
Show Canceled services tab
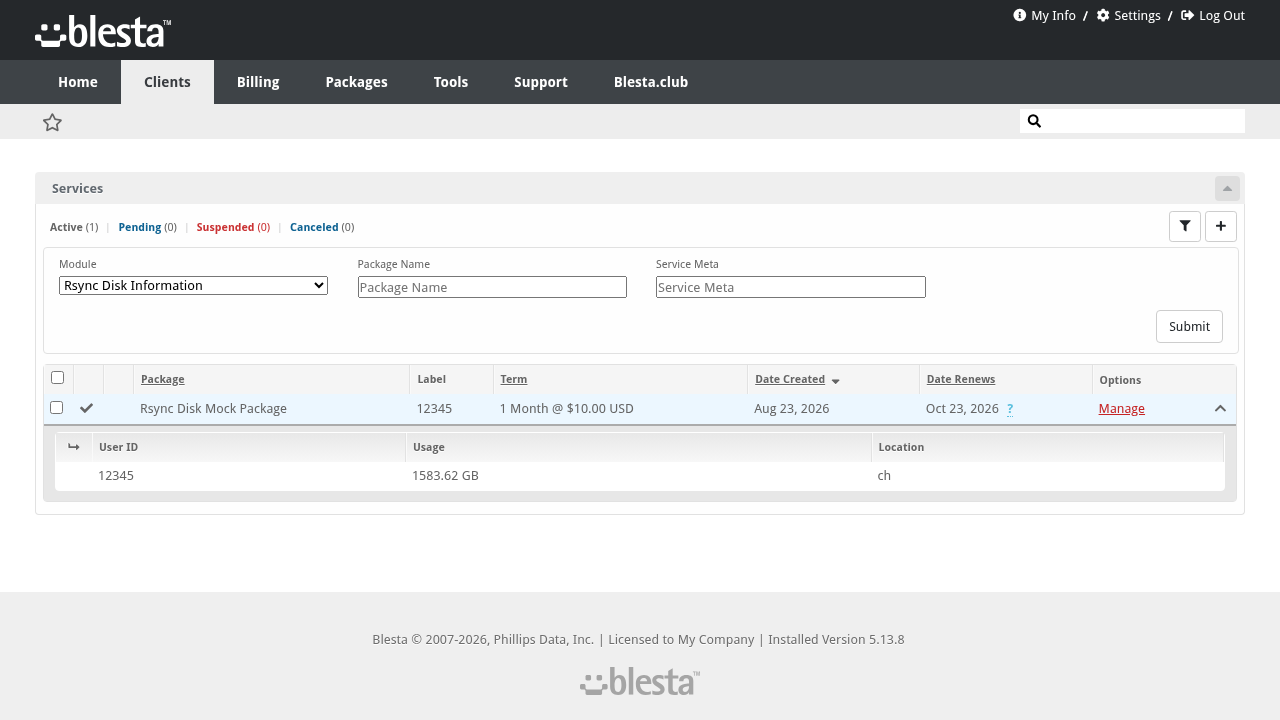coord(322,227)
